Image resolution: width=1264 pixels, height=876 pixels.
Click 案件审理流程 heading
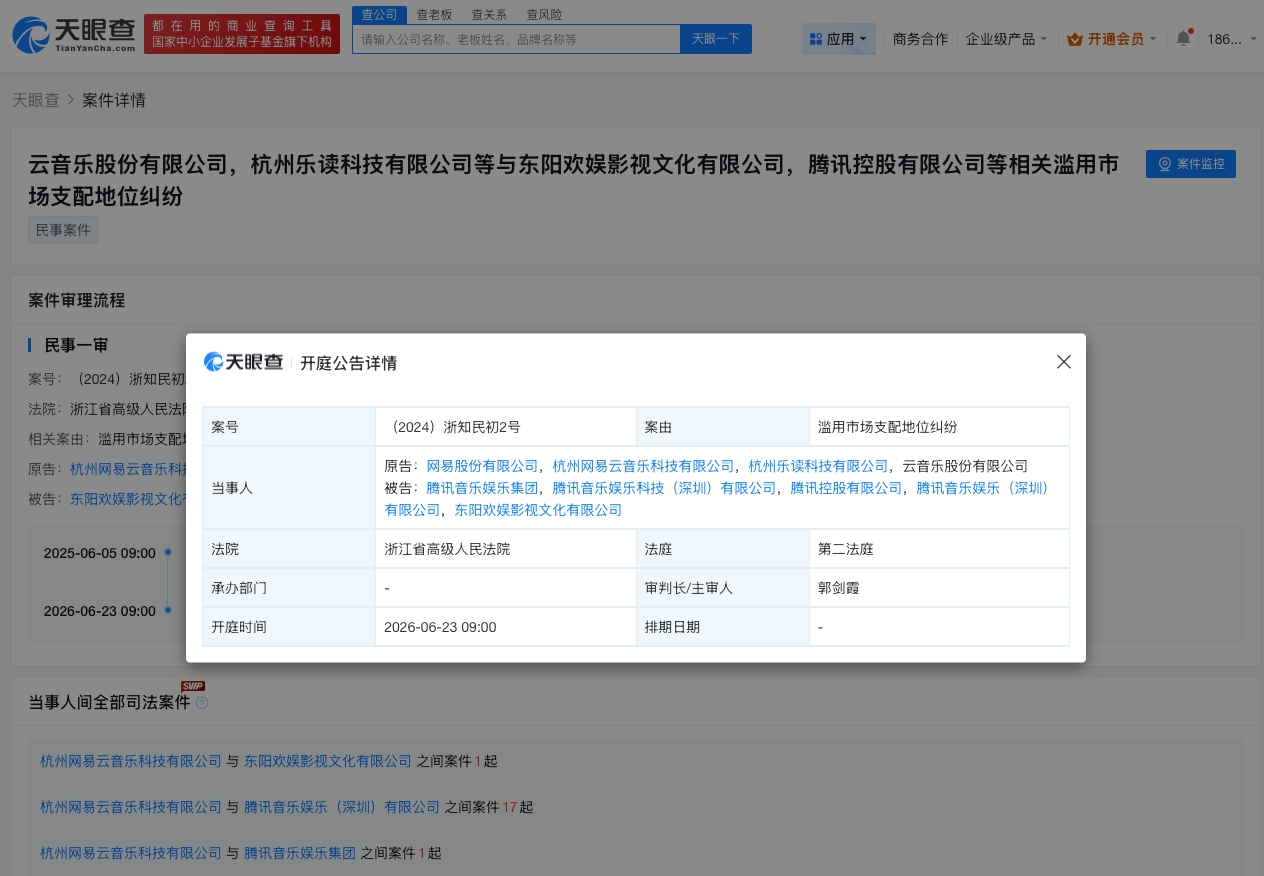pyautogui.click(x=77, y=300)
